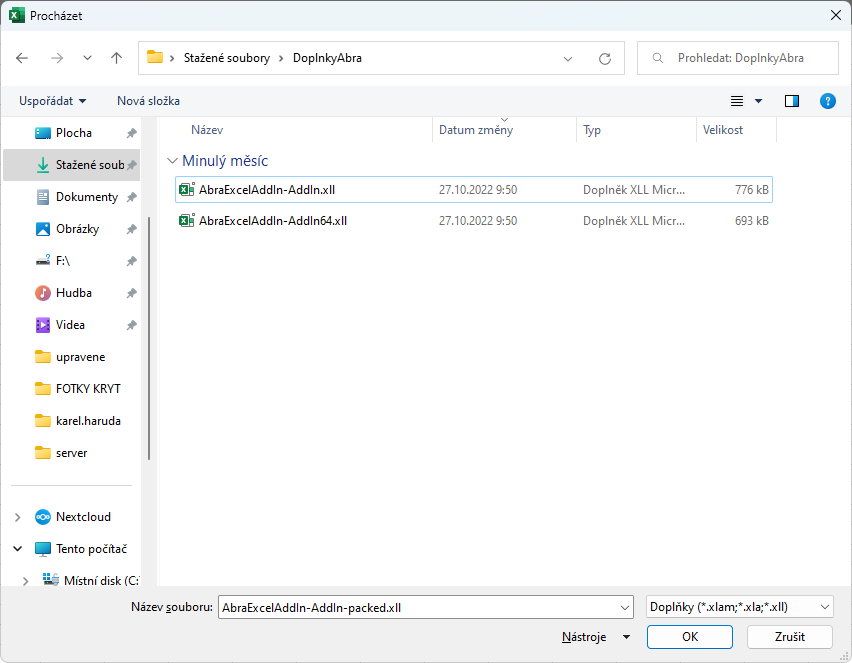
Task: Open address bar history dropdown
Action: coord(568,58)
